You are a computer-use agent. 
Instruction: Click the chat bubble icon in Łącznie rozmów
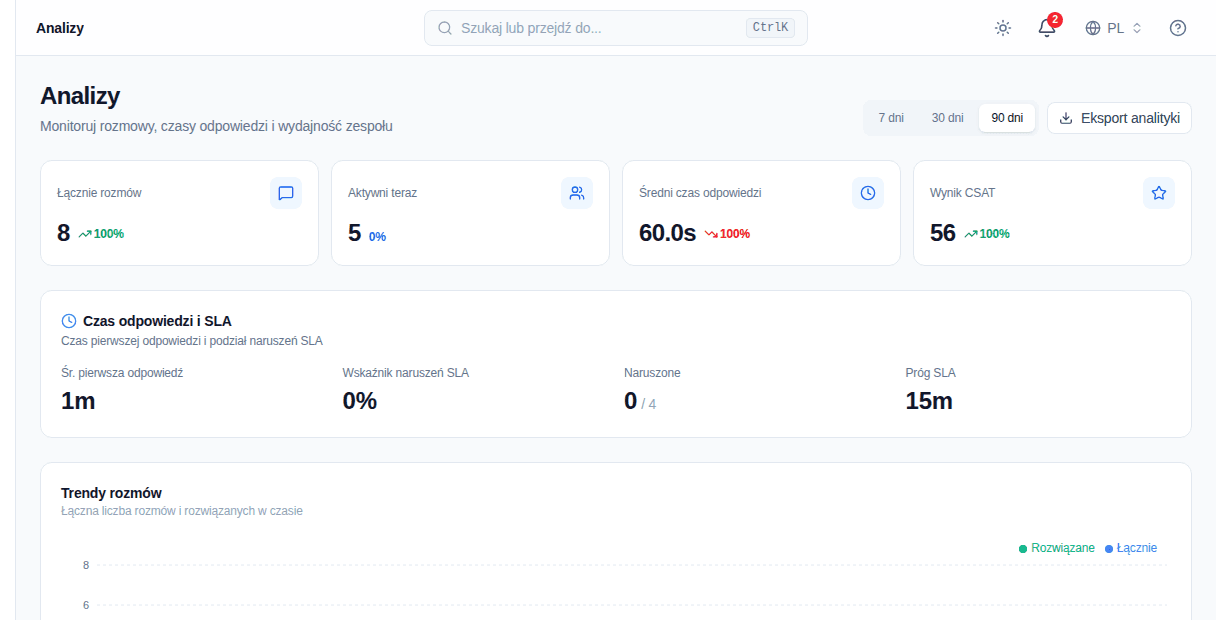286,193
